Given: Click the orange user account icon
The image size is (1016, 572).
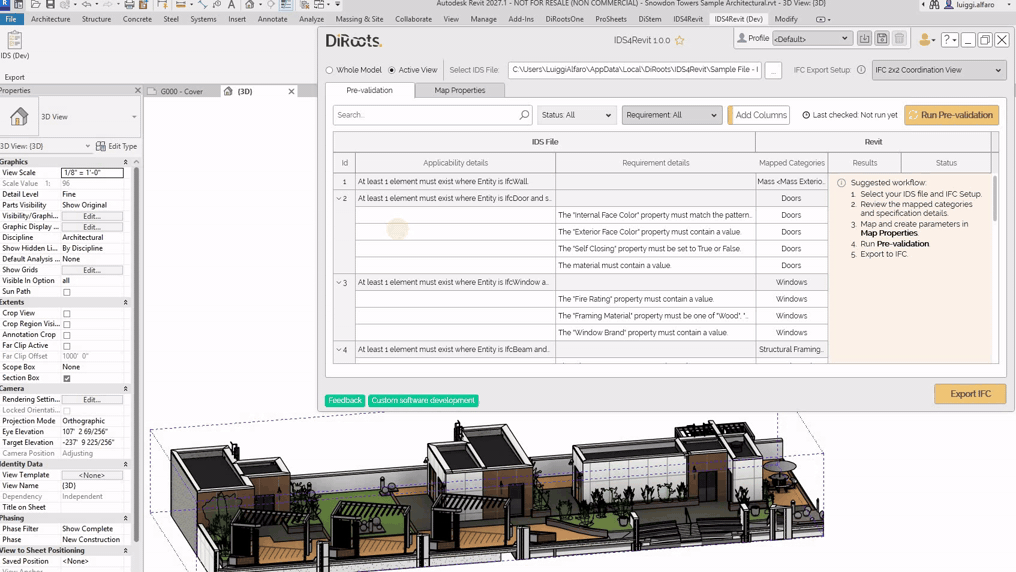Looking at the screenshot, I should tap(926, 40).
